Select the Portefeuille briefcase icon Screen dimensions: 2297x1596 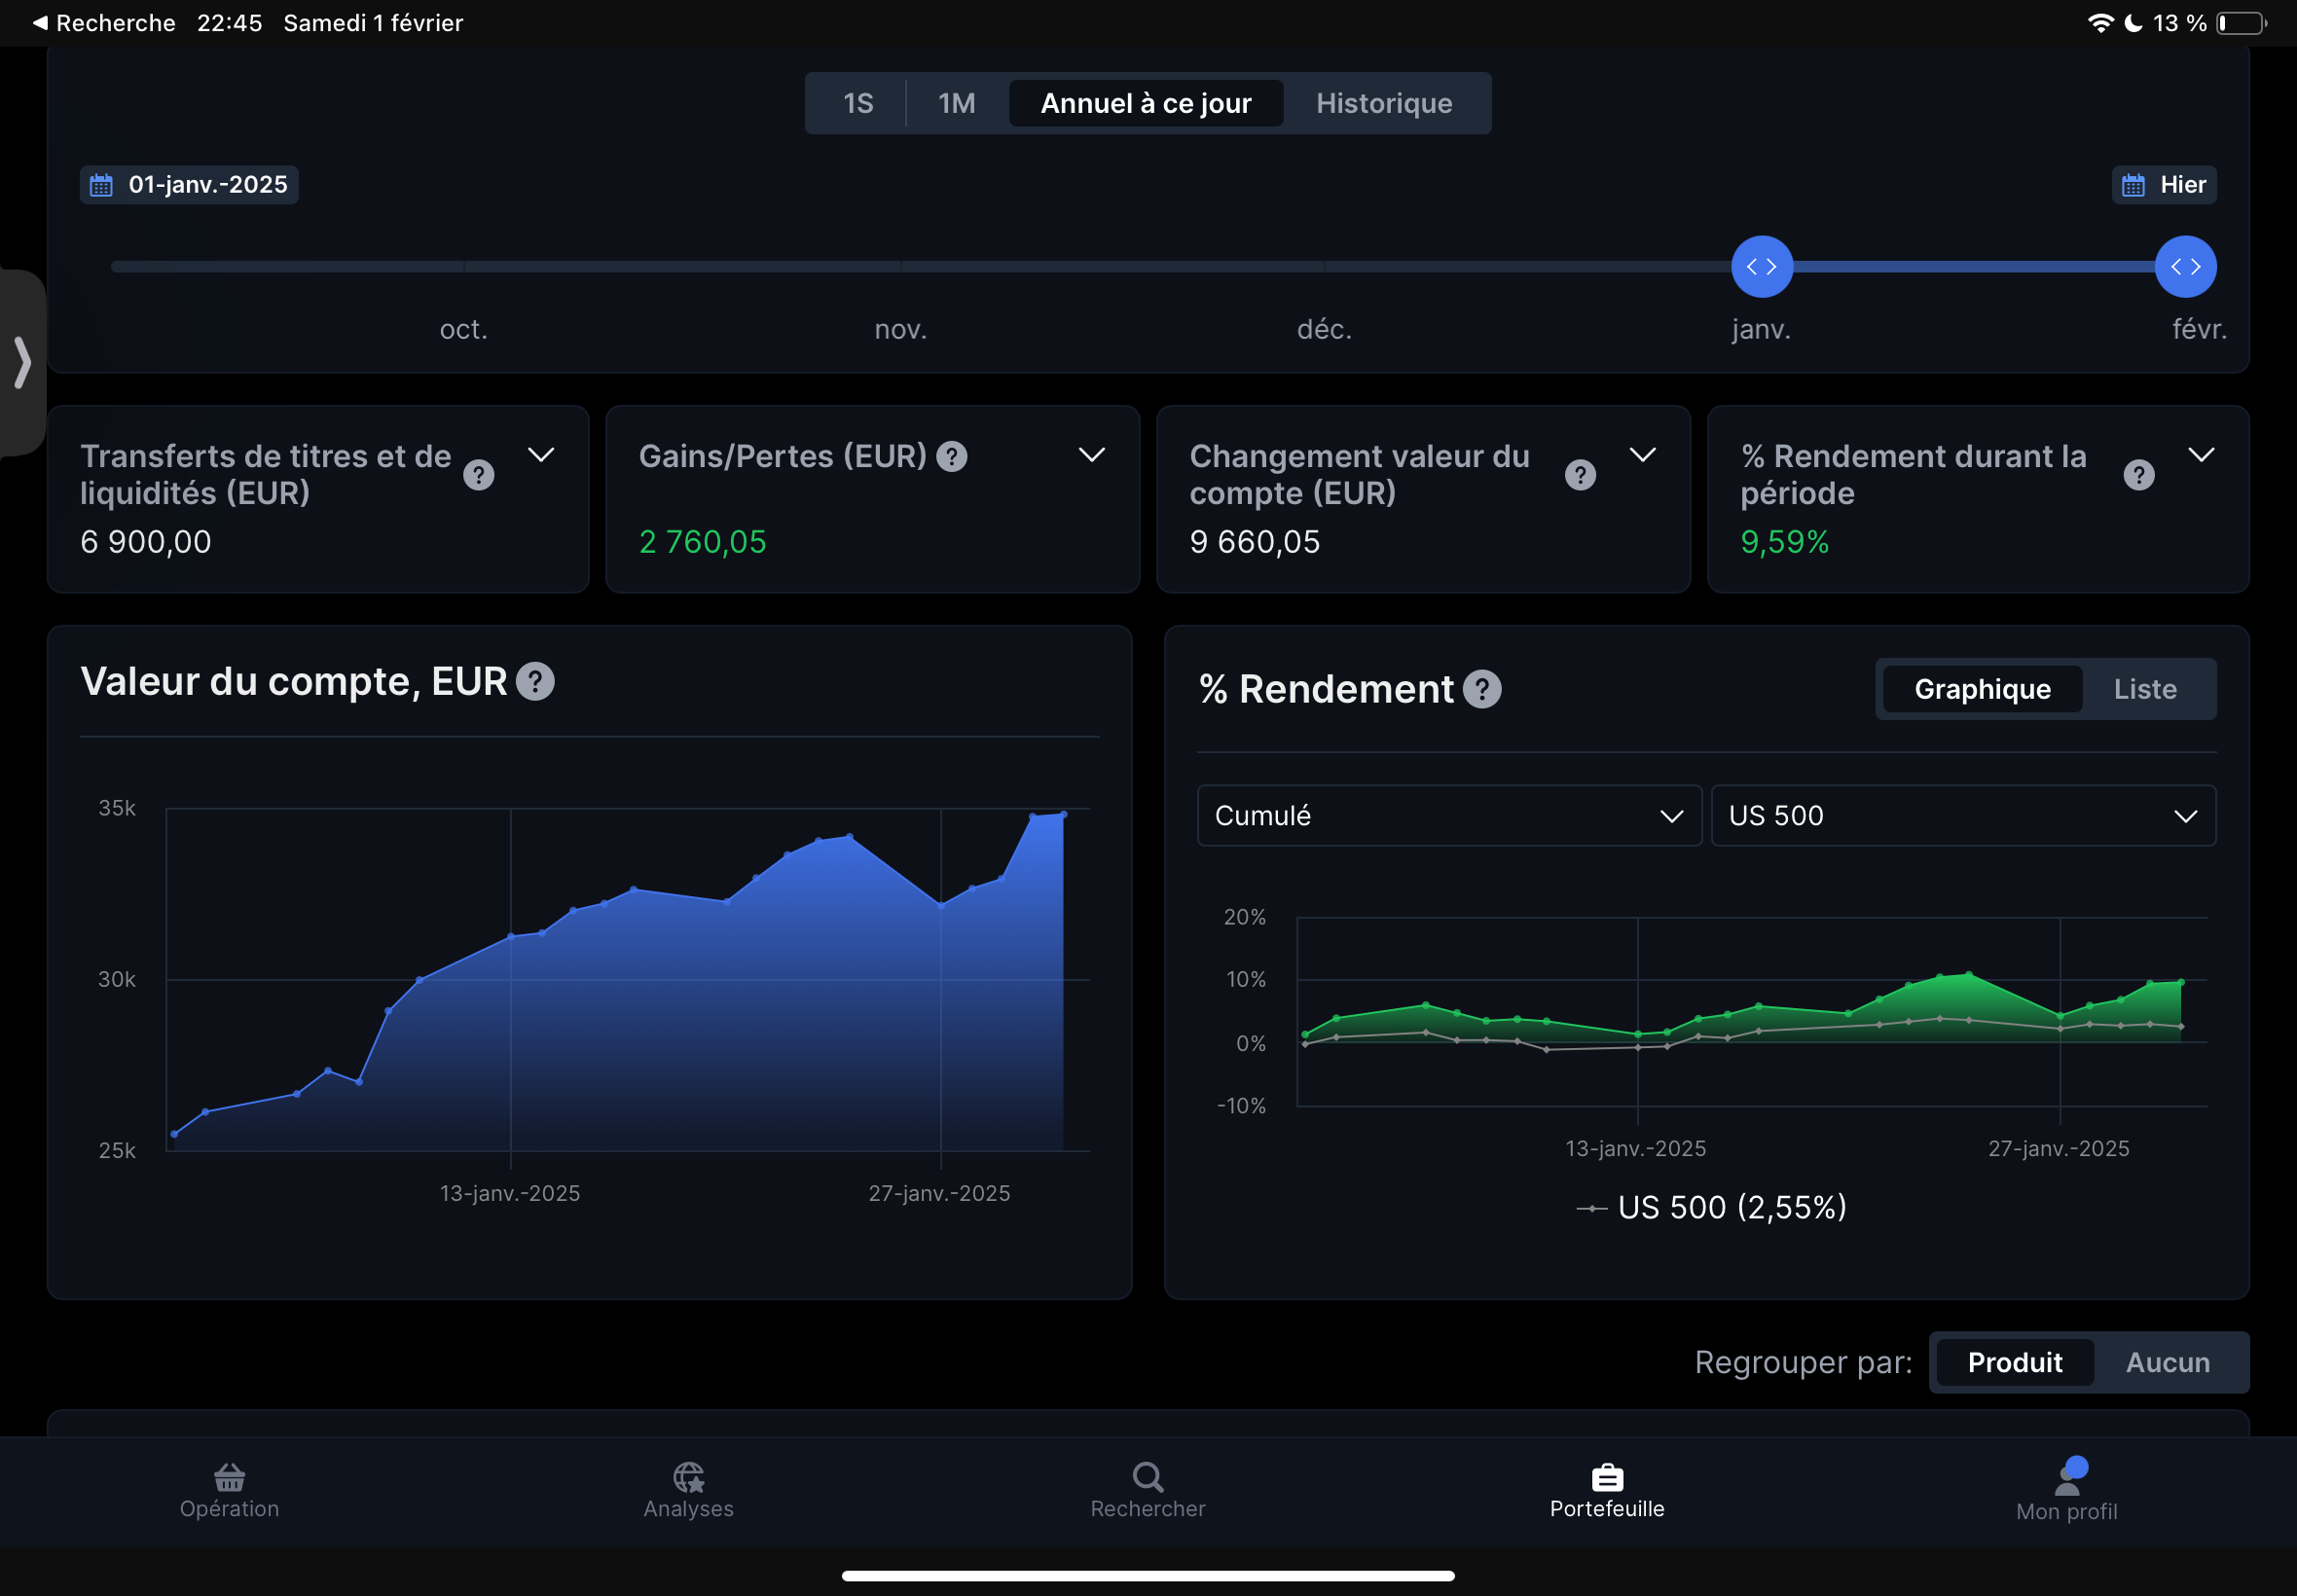(x=1607, y=1476)
